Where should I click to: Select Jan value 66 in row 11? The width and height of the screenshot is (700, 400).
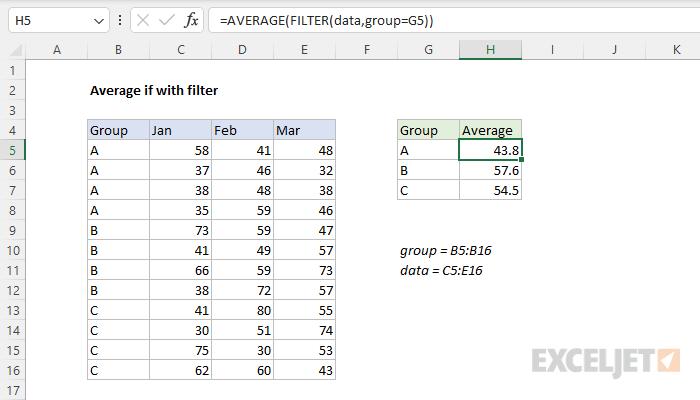180,271
